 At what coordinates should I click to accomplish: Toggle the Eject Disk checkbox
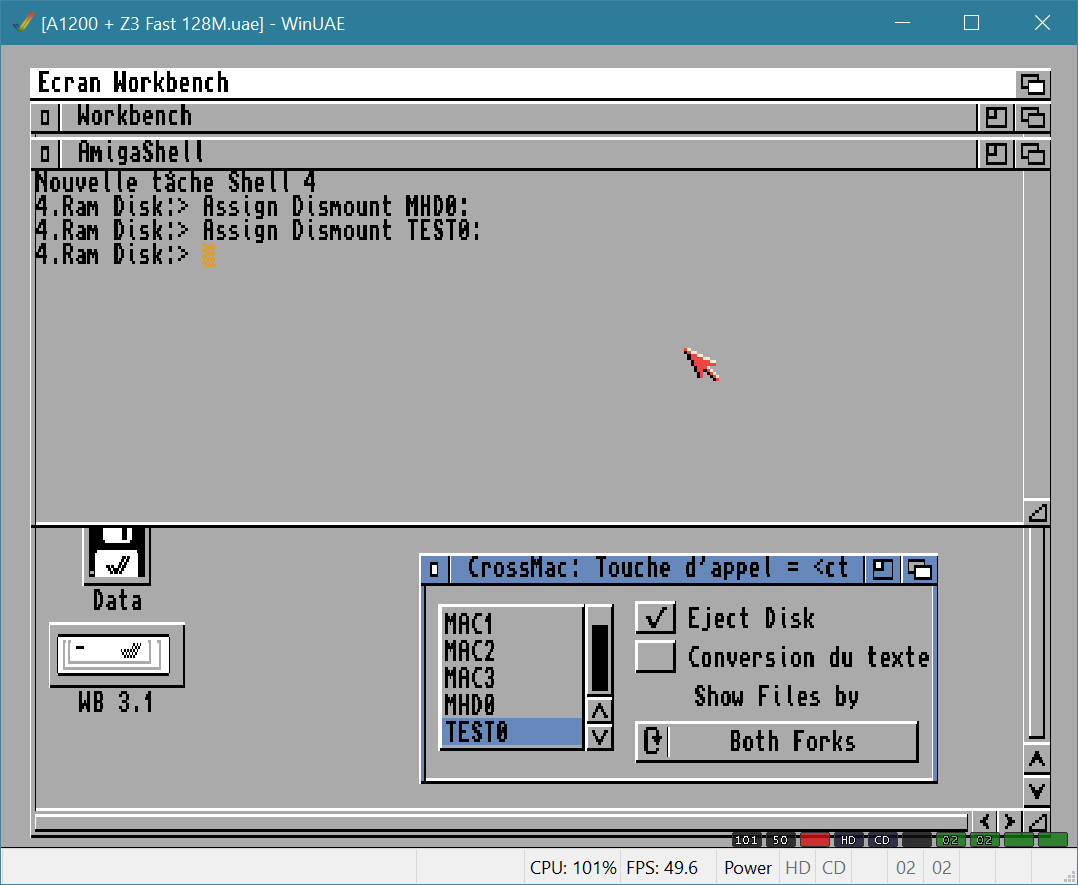pos(655,618)
